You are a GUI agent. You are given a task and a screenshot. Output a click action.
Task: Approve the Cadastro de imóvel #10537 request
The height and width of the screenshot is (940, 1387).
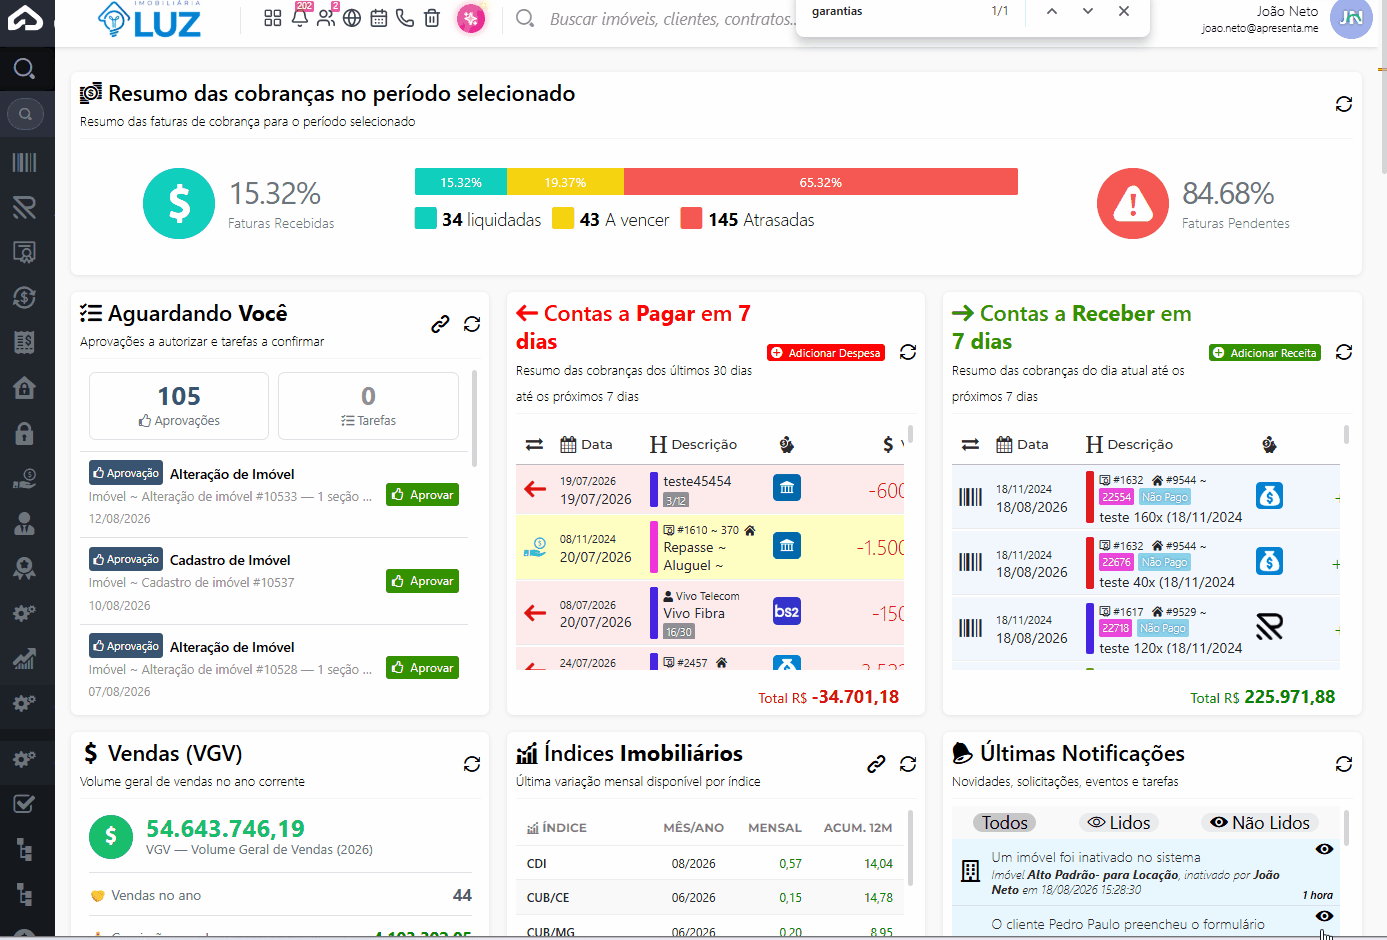coord(422,581)
